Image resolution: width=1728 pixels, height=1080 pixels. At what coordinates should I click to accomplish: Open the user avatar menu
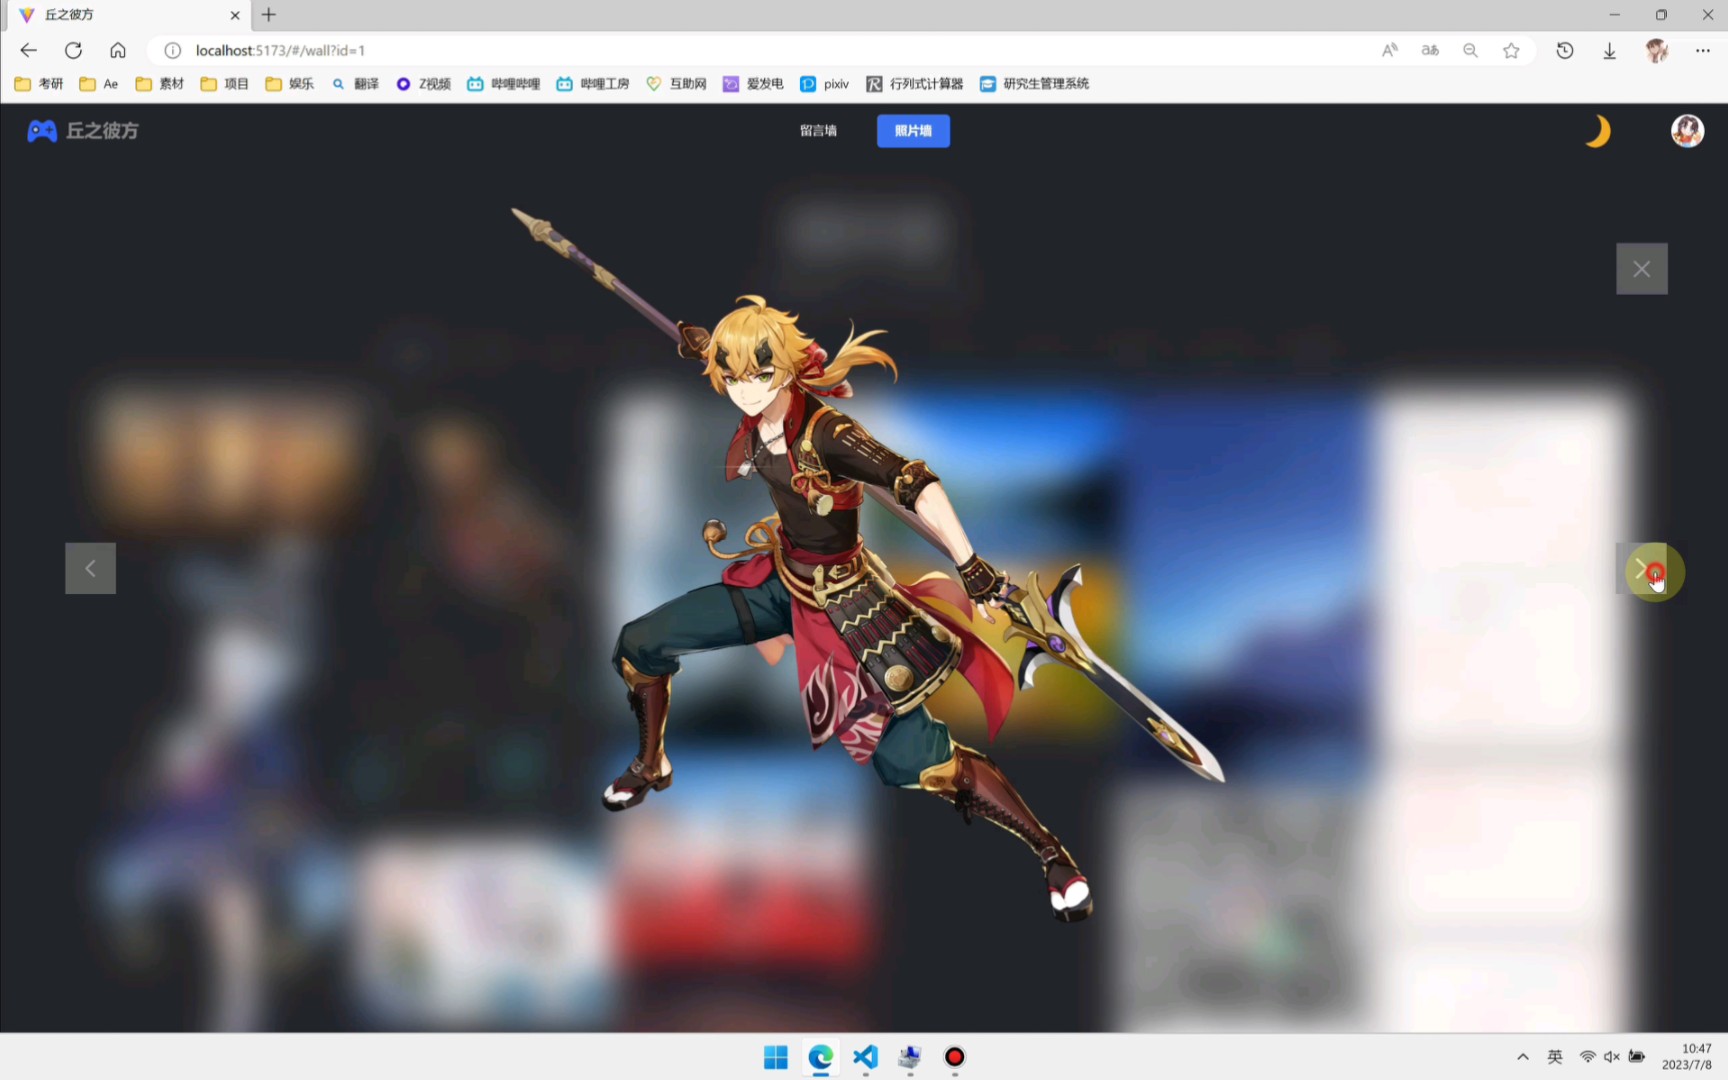pos(1687,131)
